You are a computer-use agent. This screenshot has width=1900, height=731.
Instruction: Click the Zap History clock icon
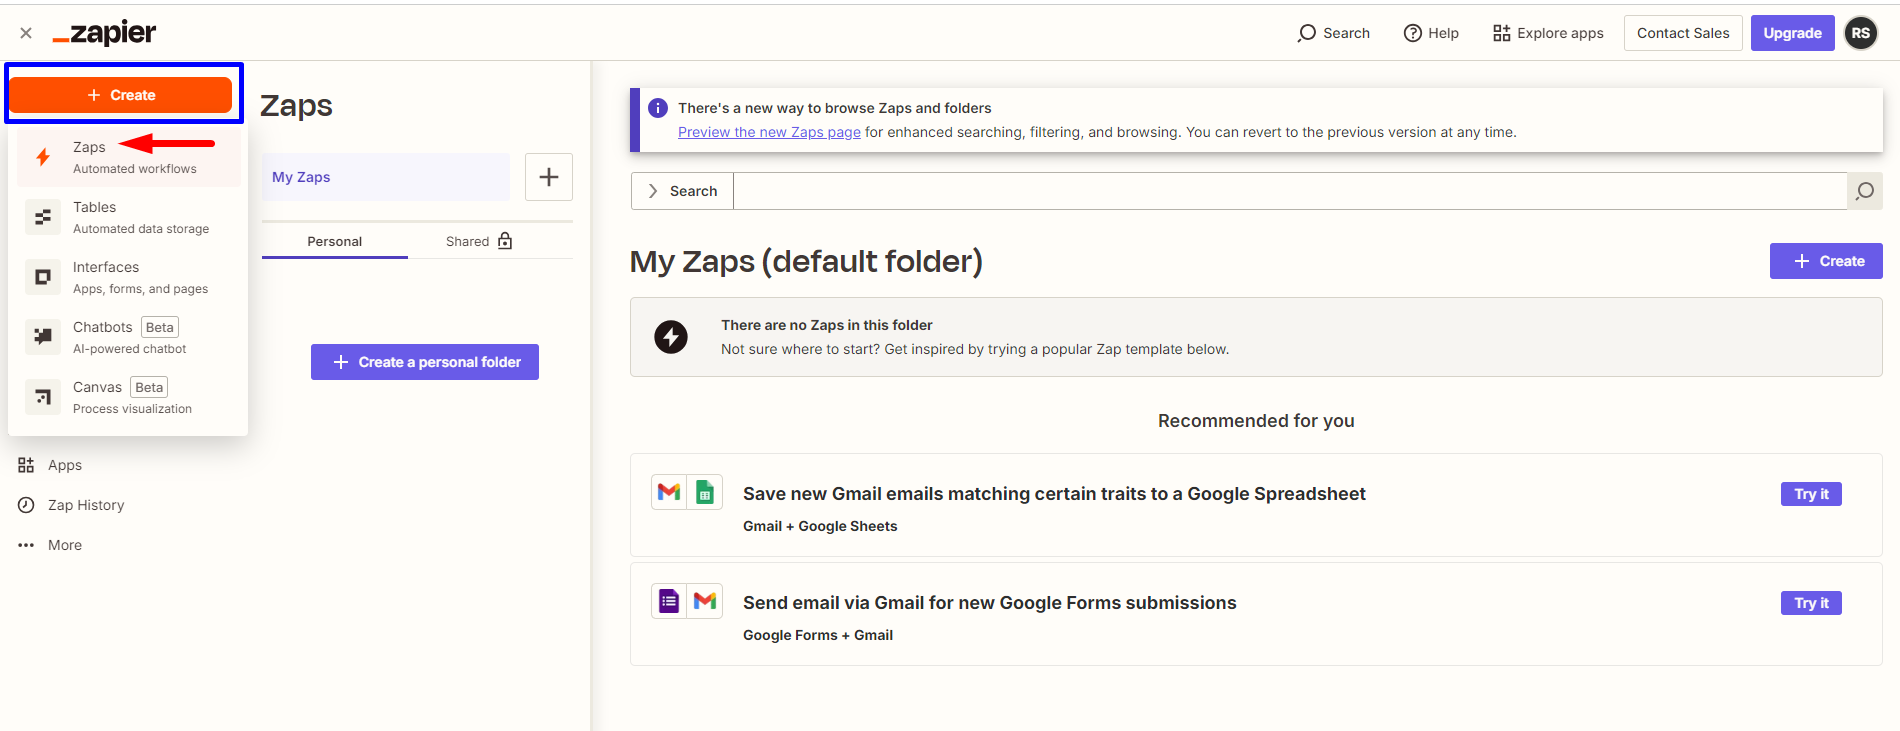coord(26,505)
